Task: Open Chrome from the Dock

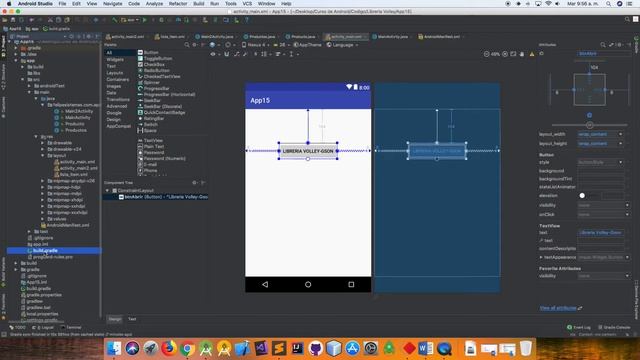Action: point(187,349)
